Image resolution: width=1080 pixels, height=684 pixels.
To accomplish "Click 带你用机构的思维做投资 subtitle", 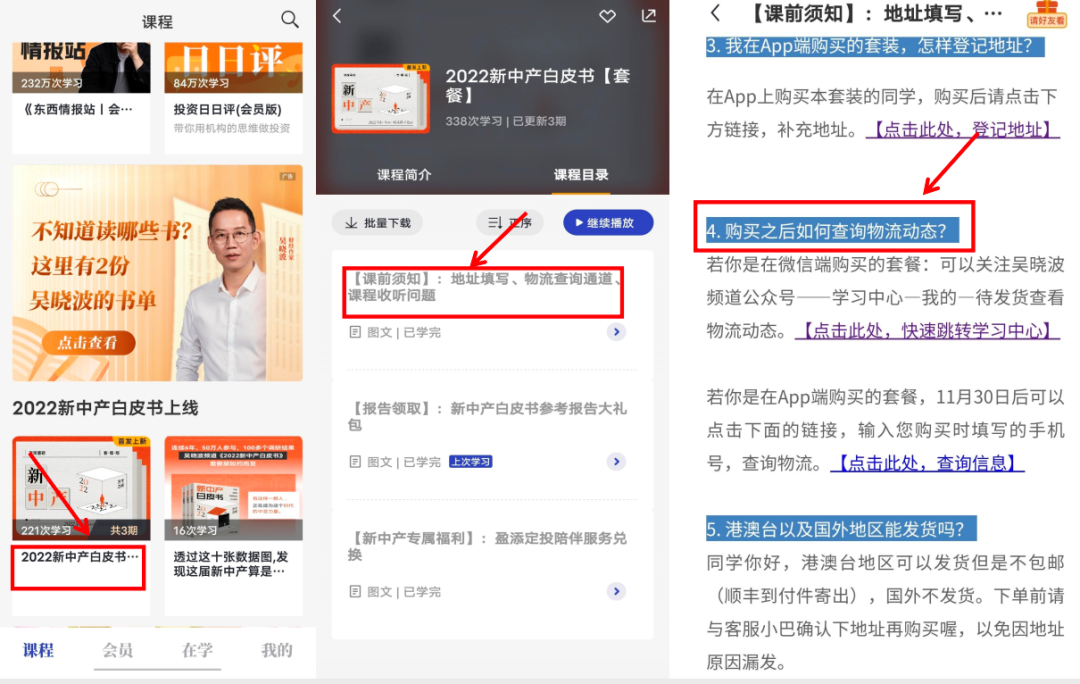I will 232,128.
